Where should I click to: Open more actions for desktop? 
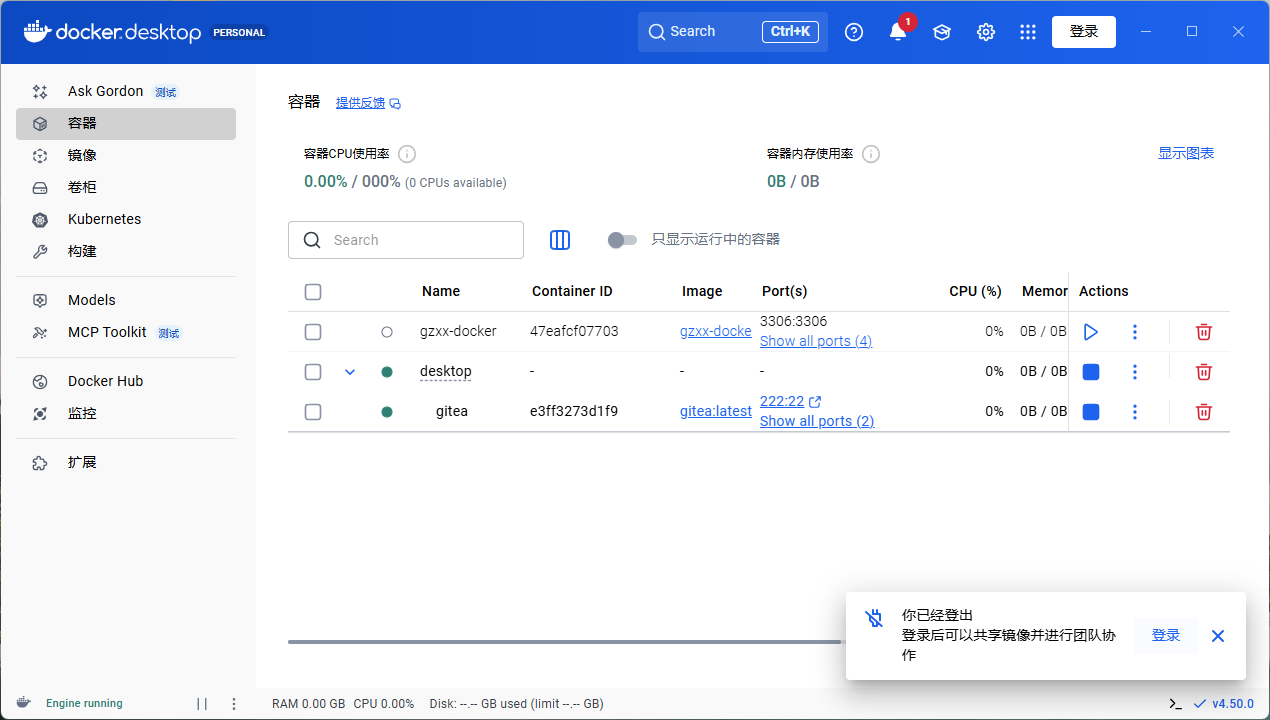pyautogui.click(x=1135, y=372)
